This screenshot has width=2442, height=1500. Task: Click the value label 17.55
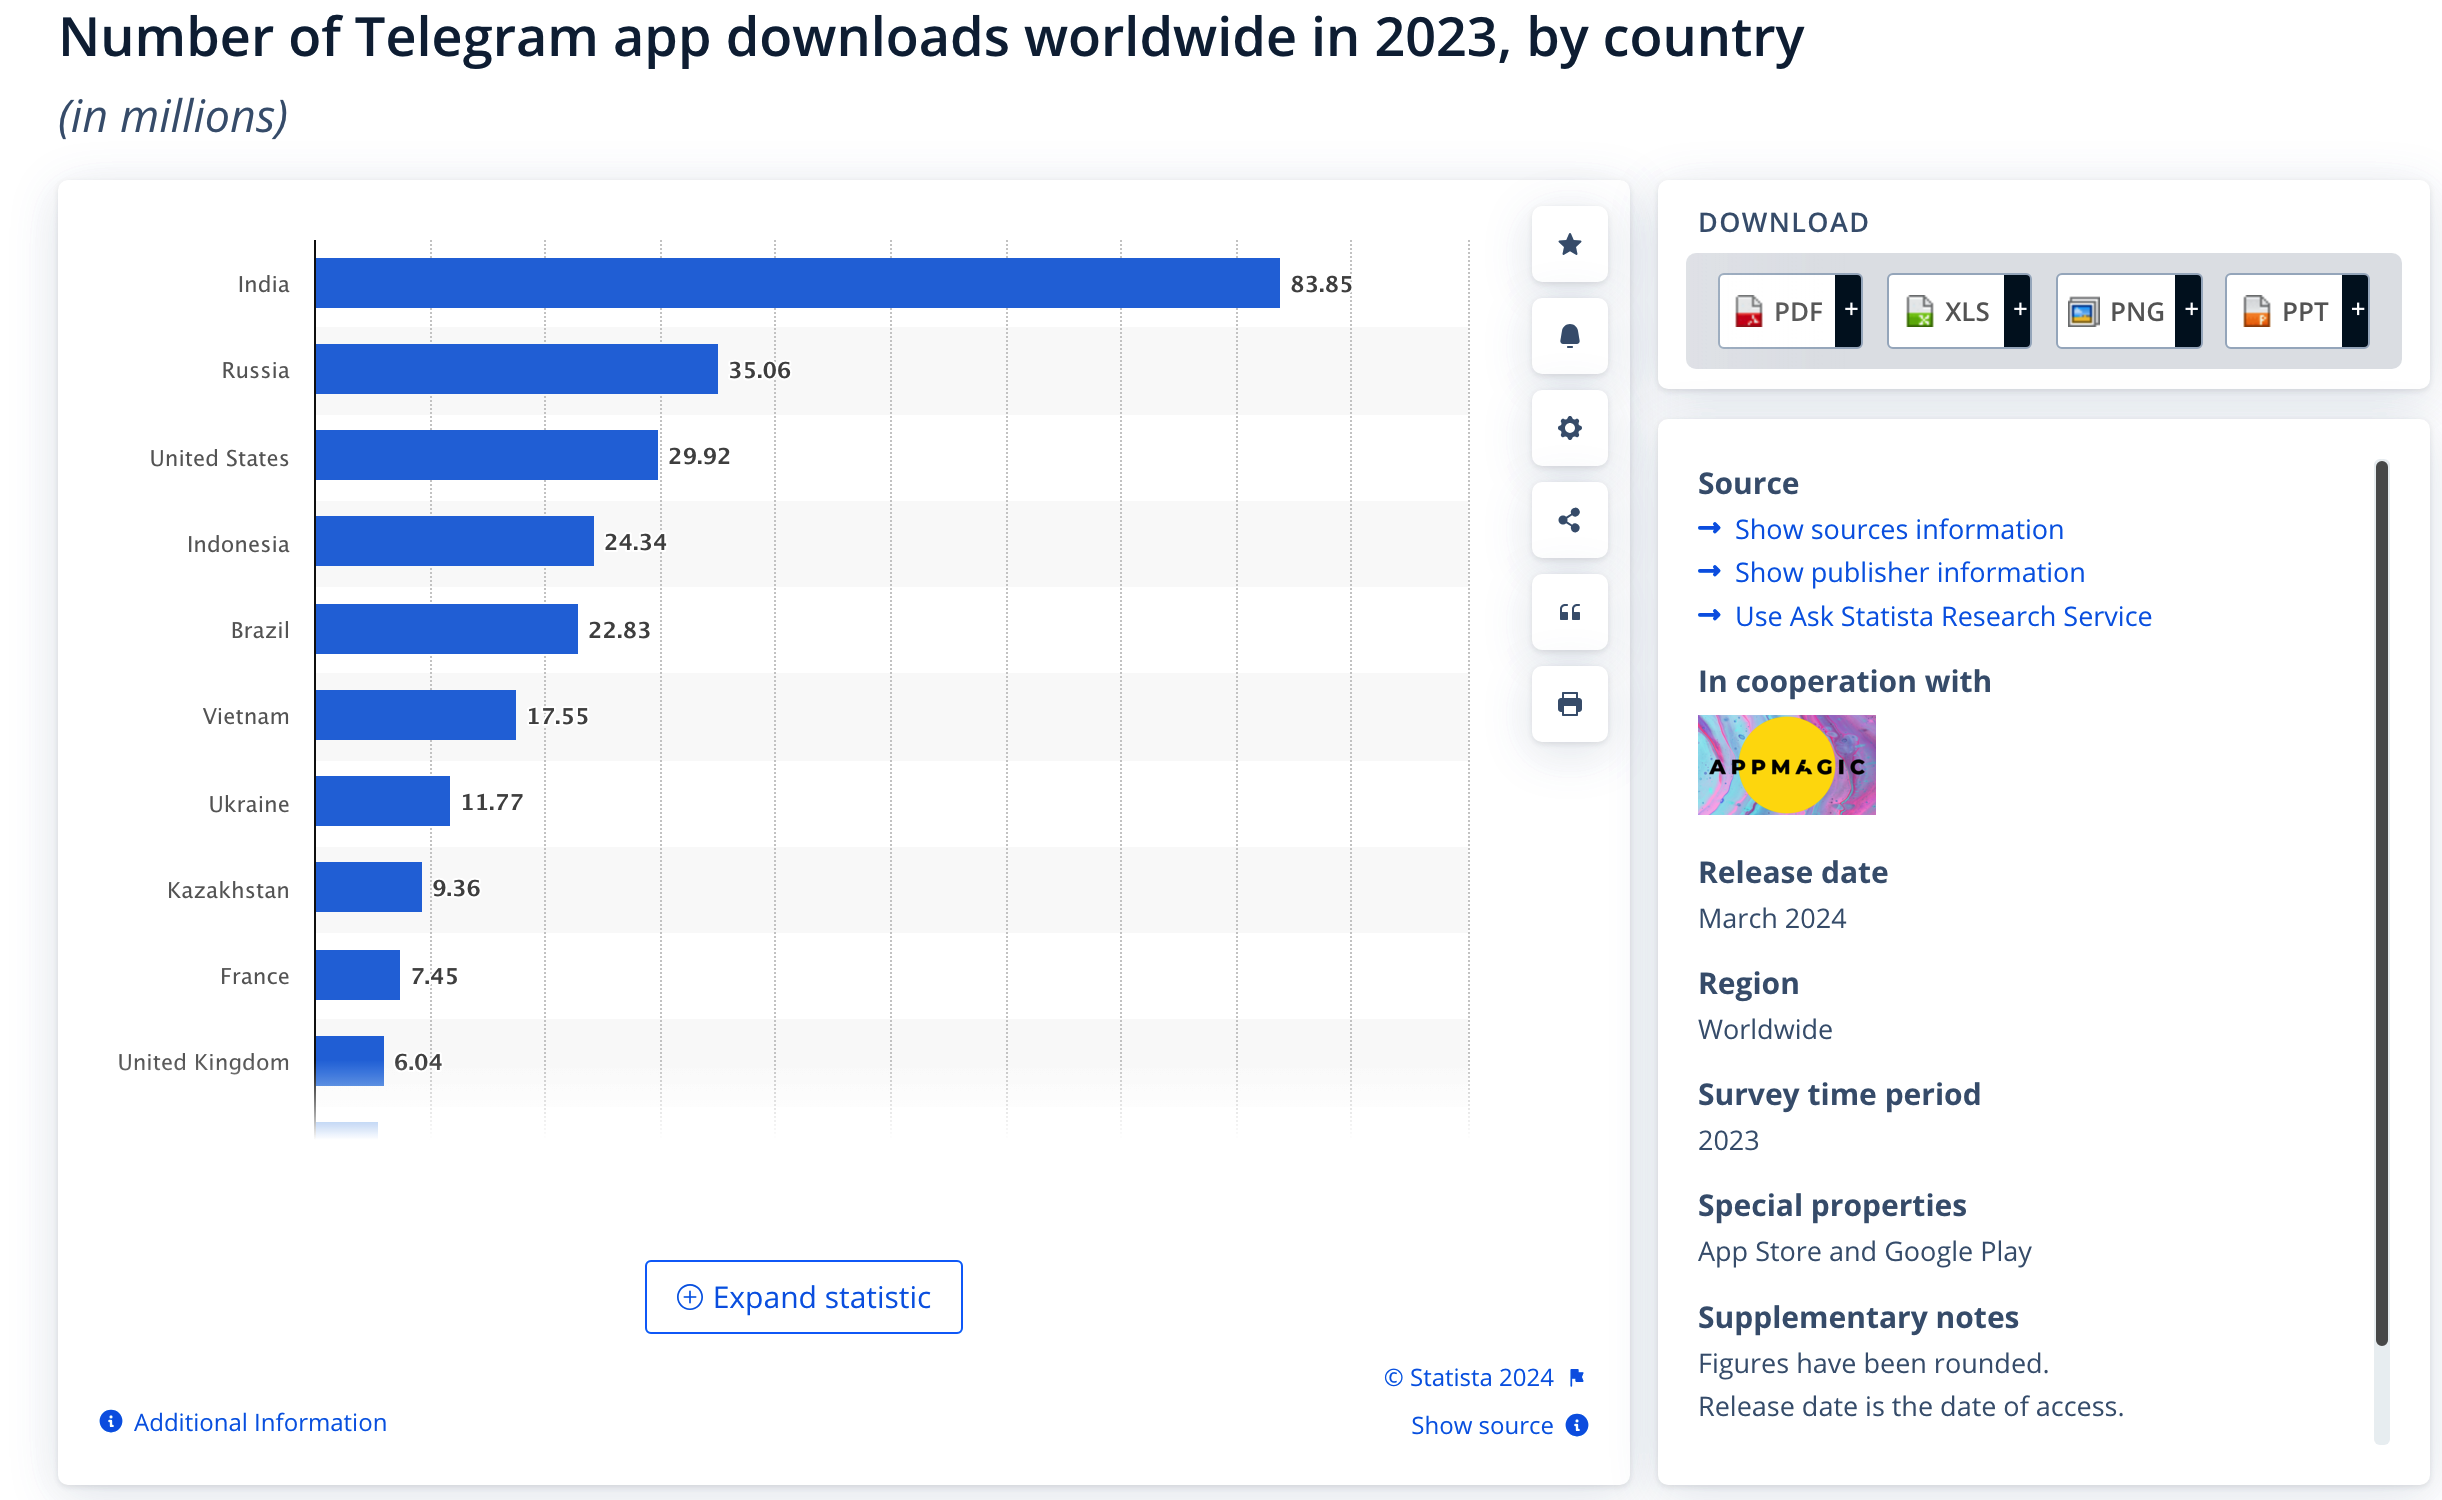click(x=557, y=716)
